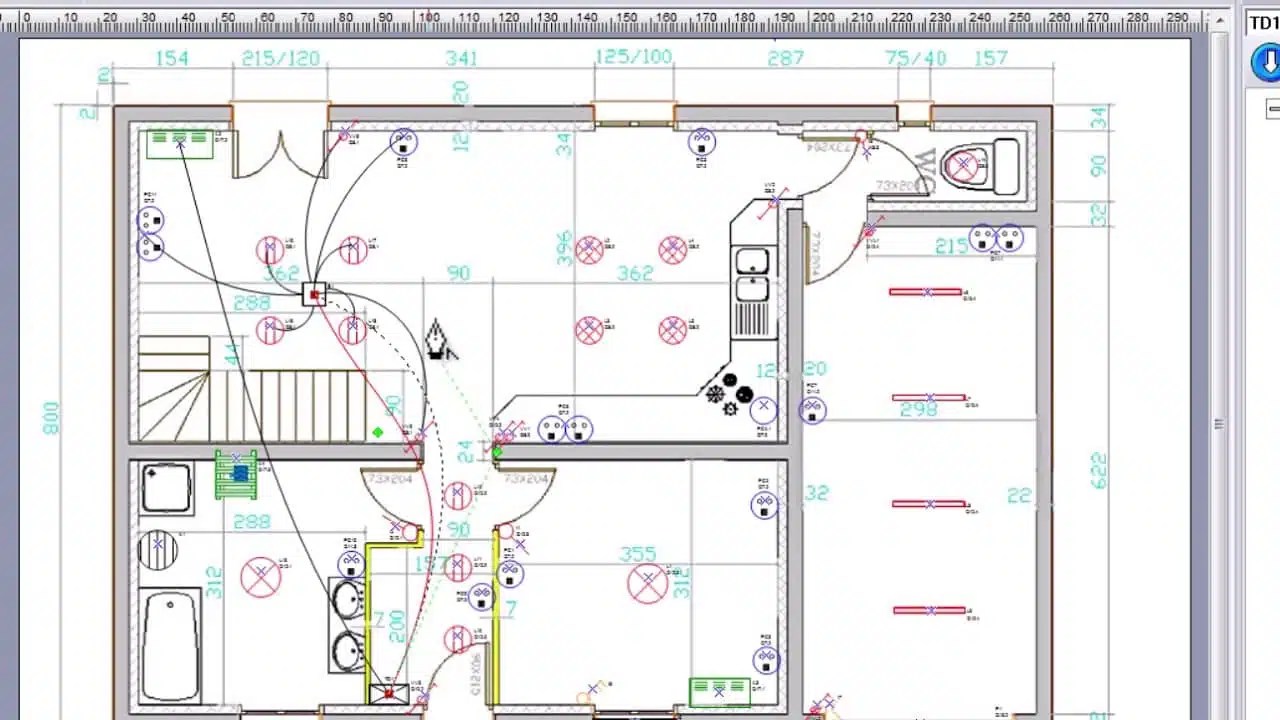Select the green electrical panel at top left

tap(180, 142)
